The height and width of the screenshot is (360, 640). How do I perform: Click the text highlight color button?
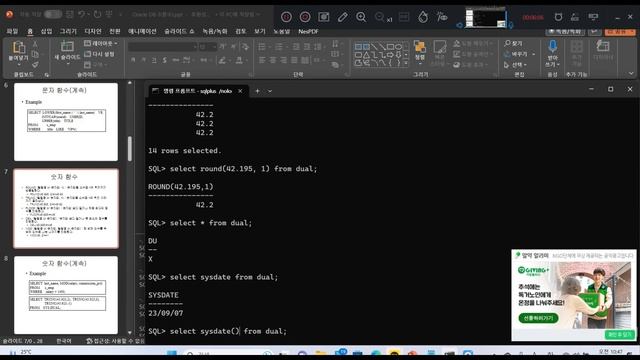click(222, 60)
